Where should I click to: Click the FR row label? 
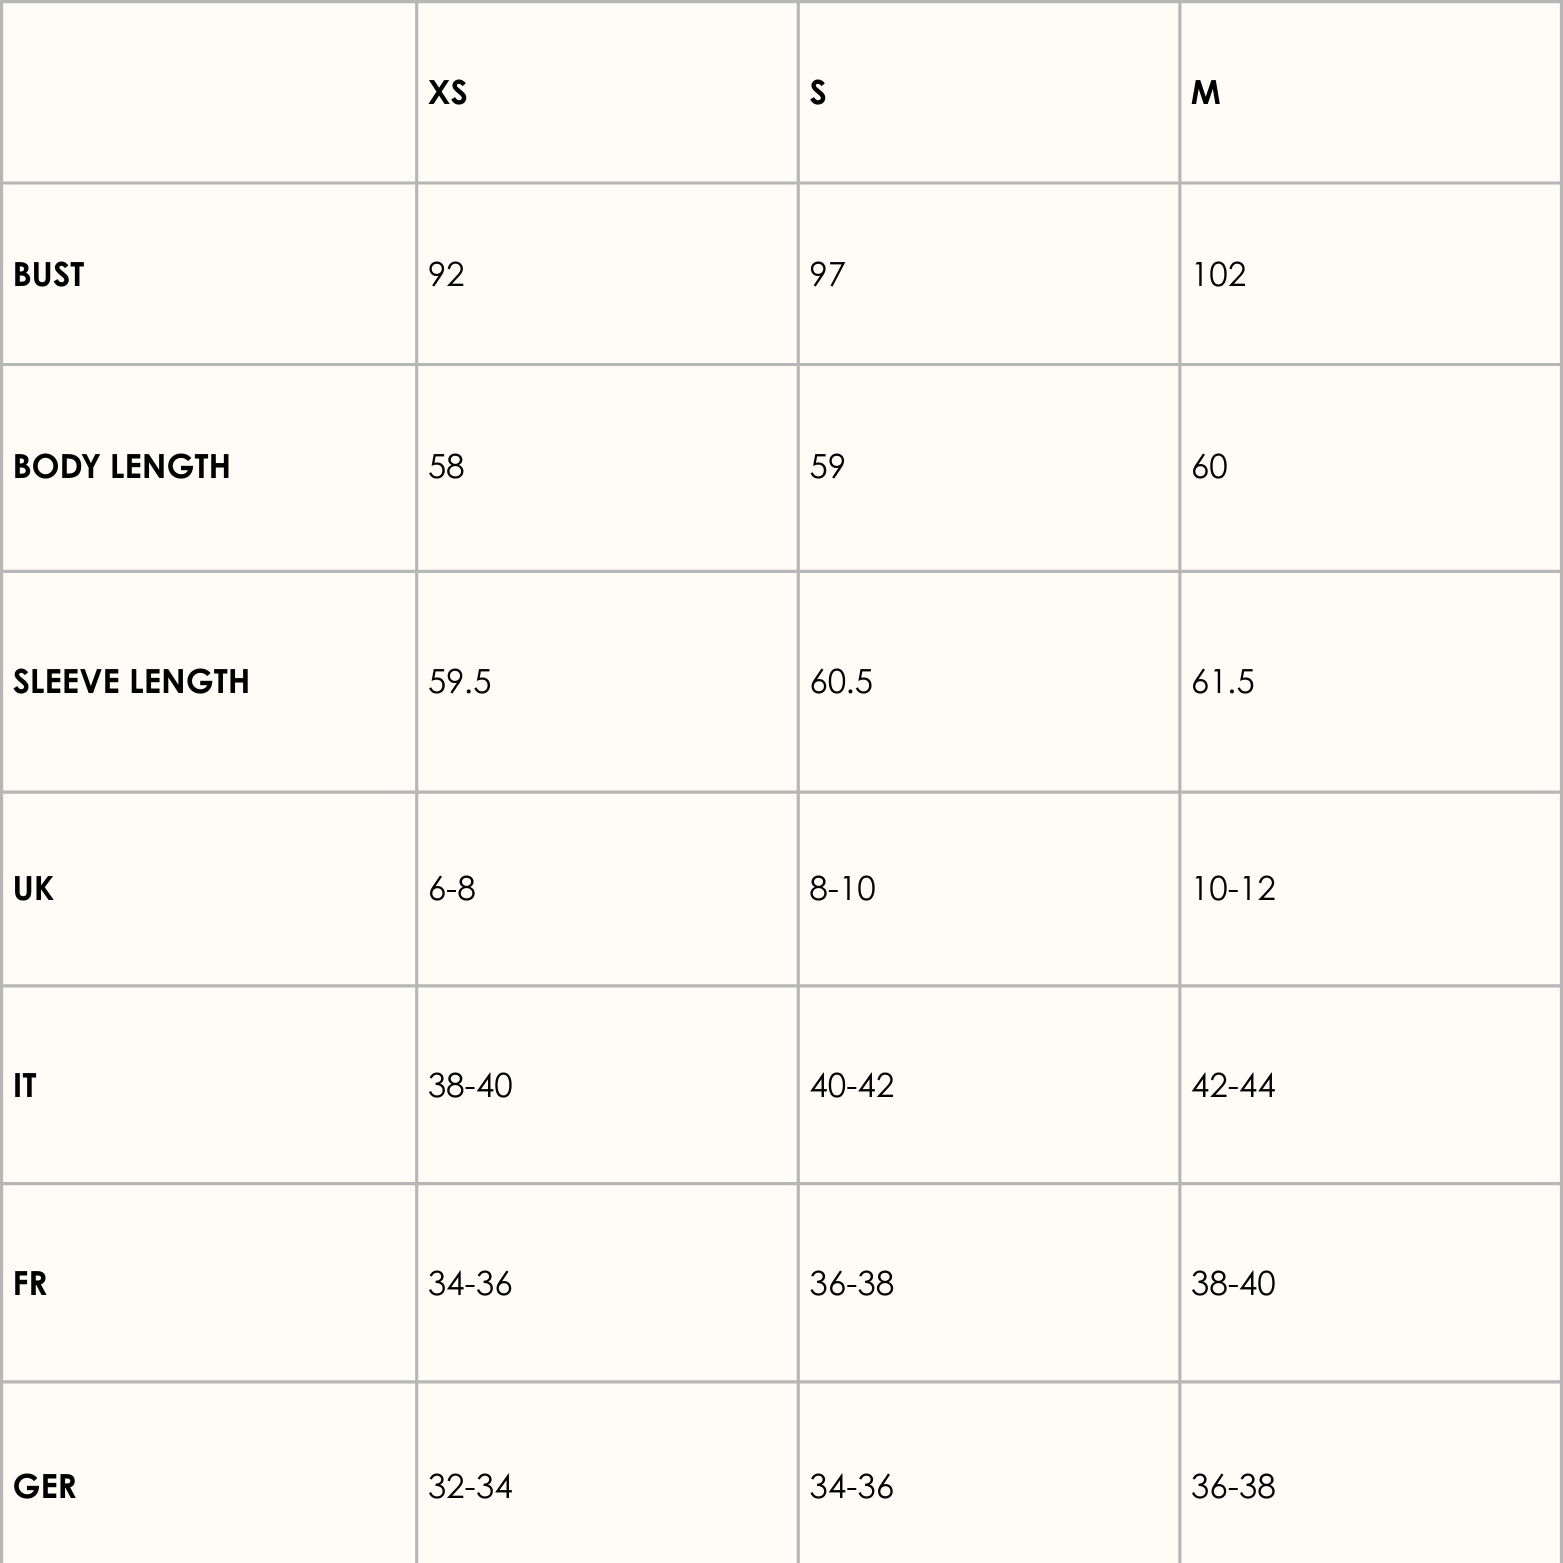pos(30,1284)
